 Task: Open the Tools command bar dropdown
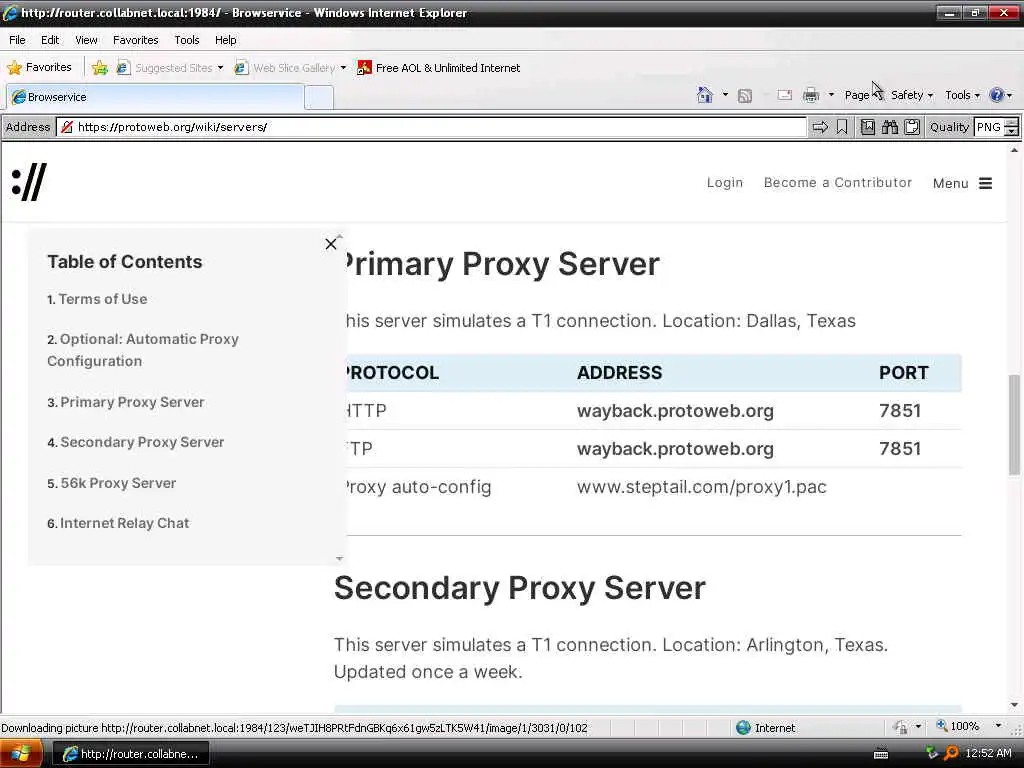[x=962, y=95]
